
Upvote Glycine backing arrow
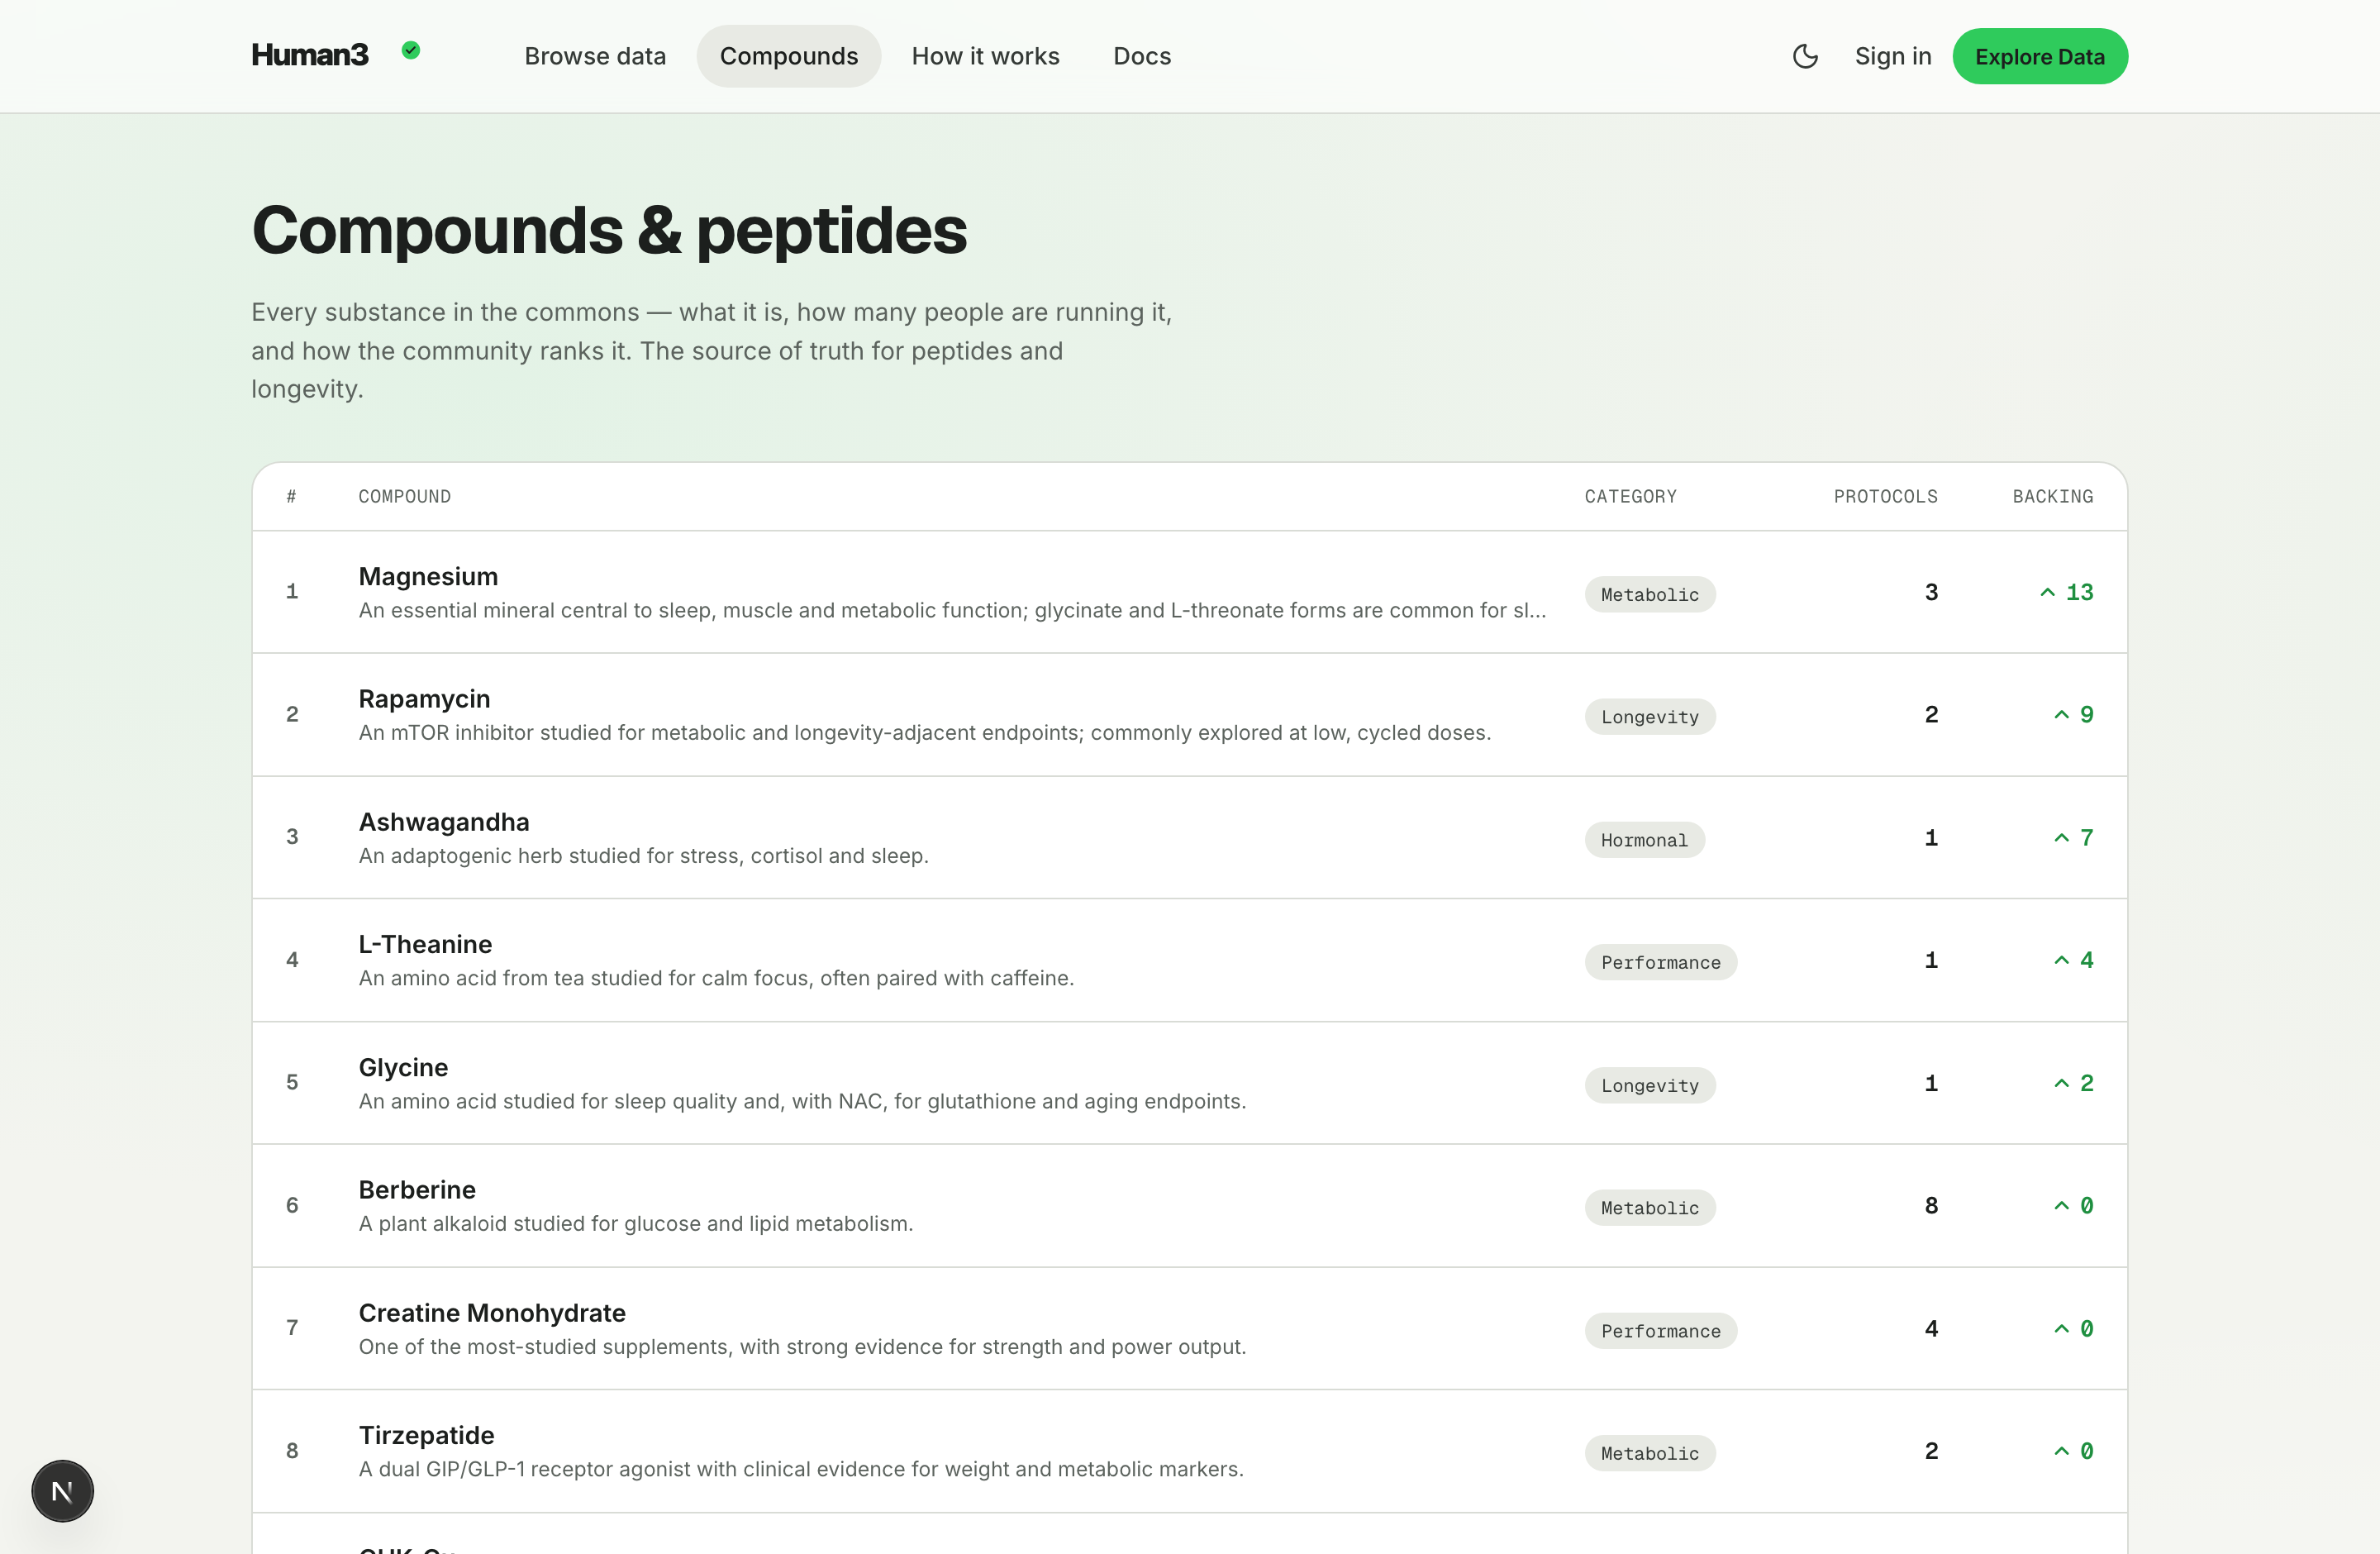[2061, 1083]
